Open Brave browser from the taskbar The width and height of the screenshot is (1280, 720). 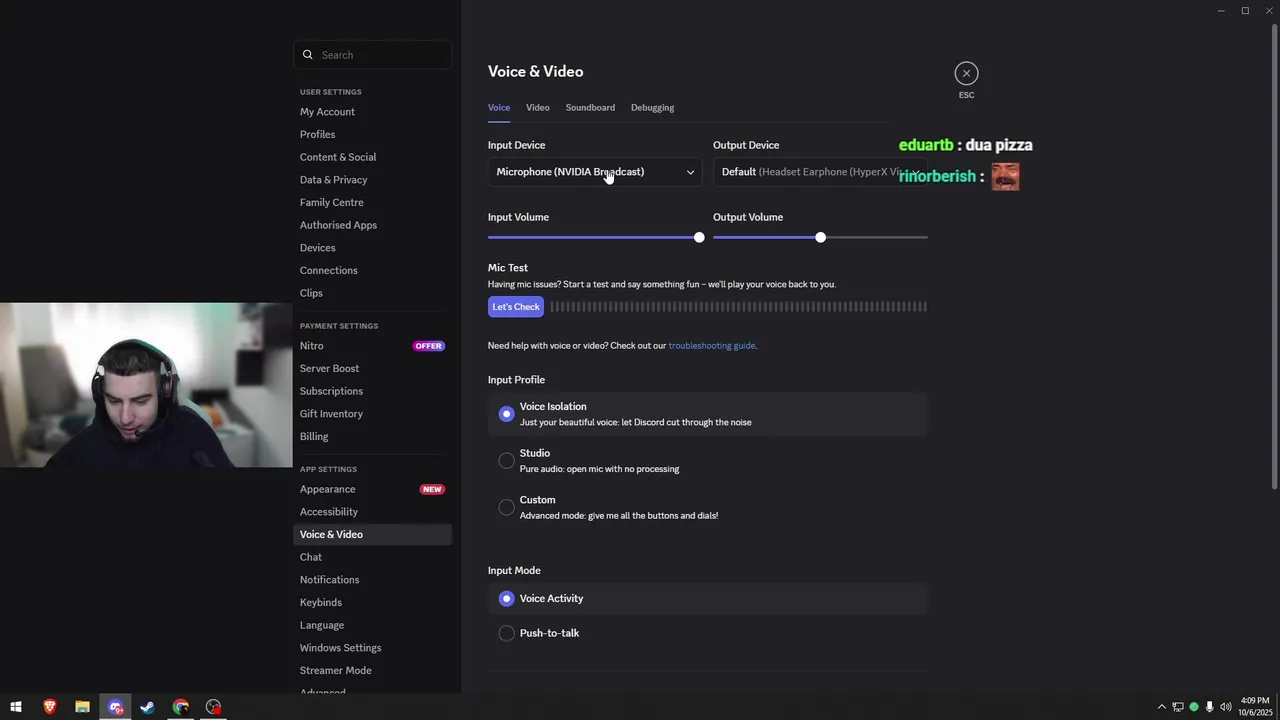click(x=50, y=707)
